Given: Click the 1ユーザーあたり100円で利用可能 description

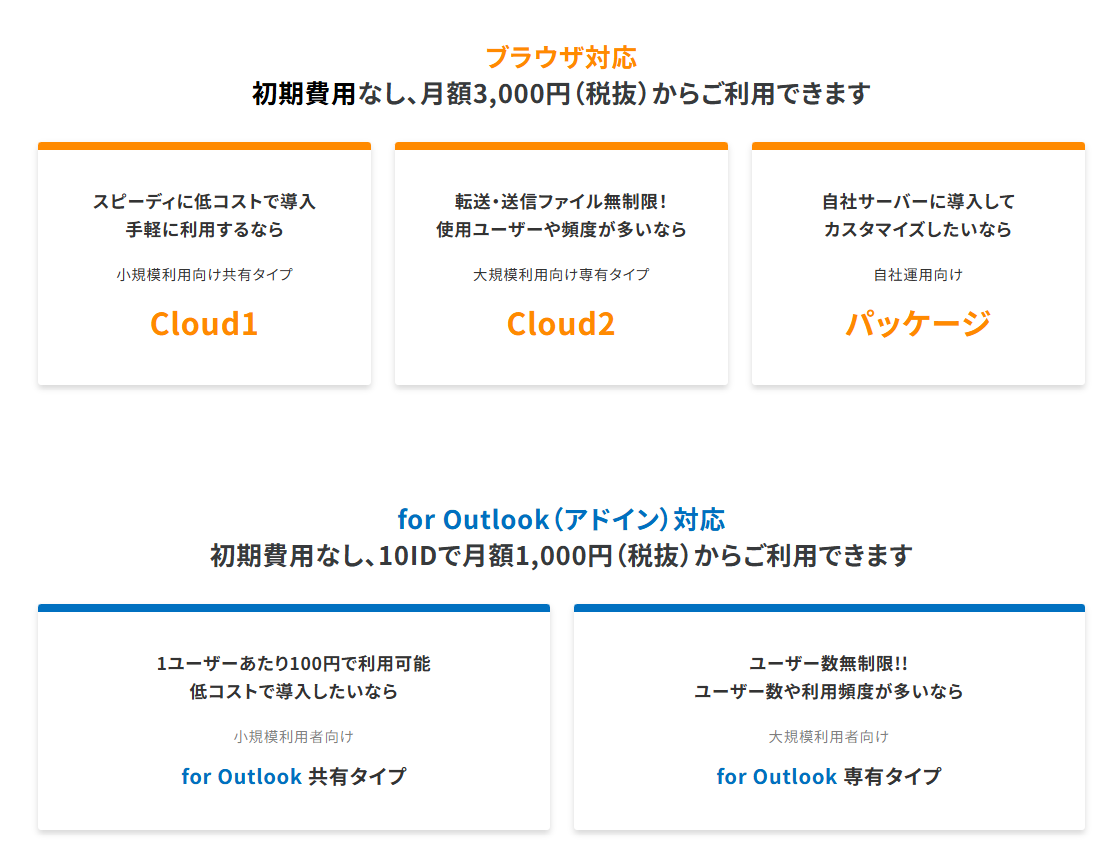Looking at the screenshot, I should pyautogui.click(x=294, y=663).
